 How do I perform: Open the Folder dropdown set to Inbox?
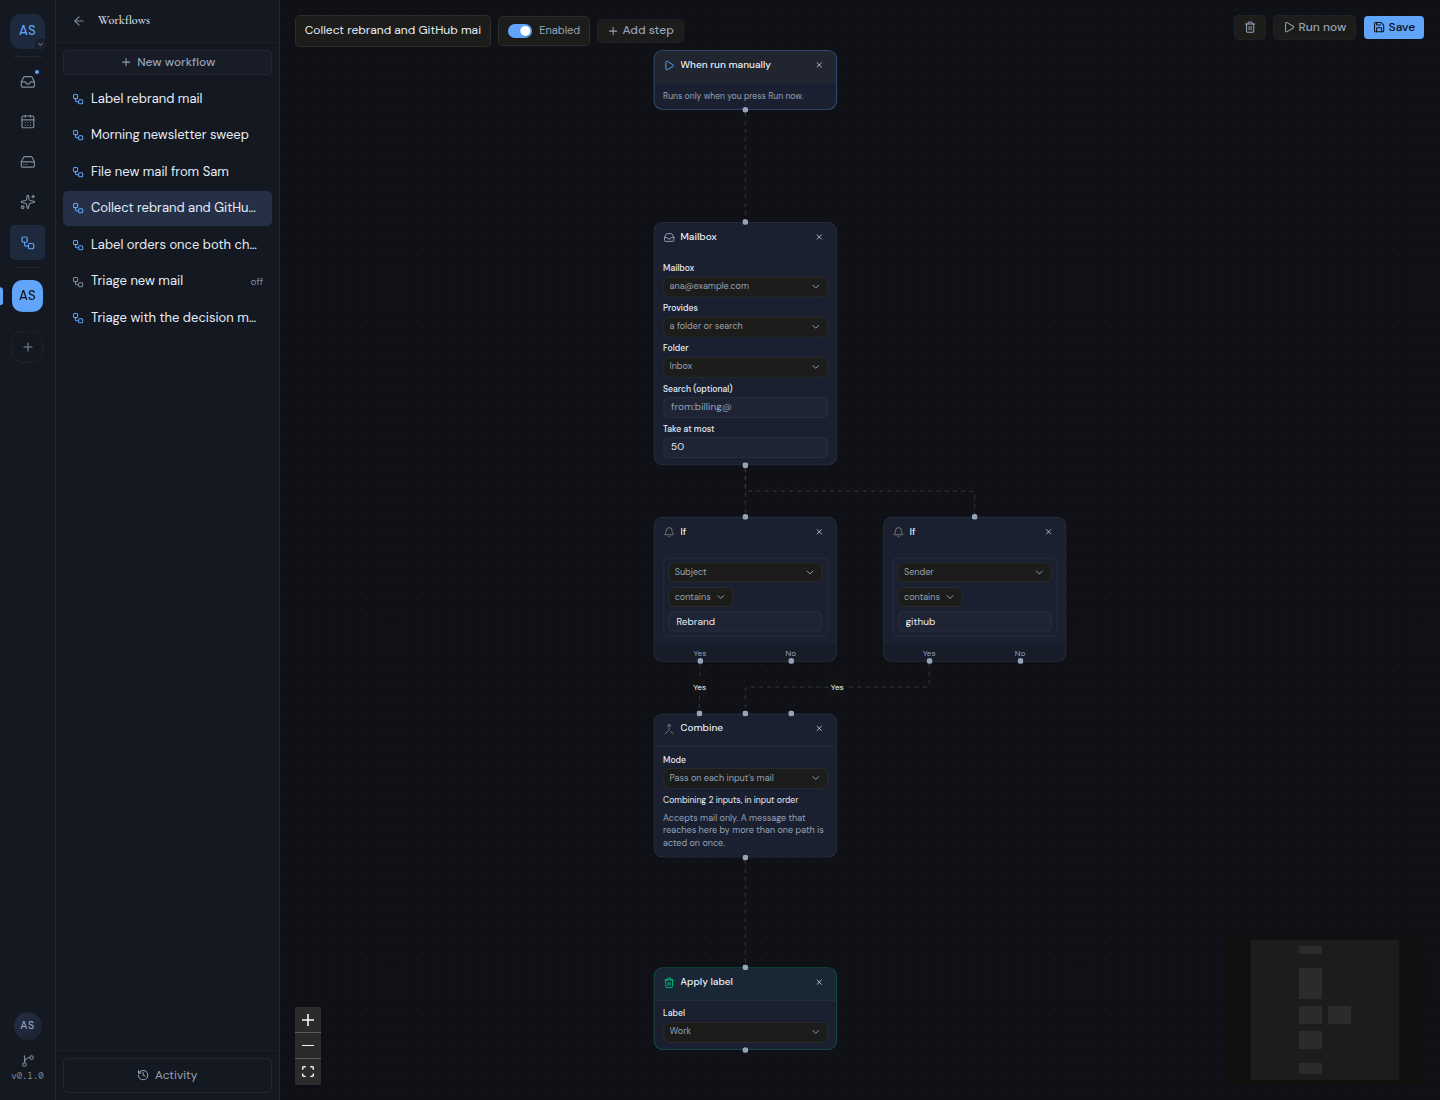tap(745, 367)
